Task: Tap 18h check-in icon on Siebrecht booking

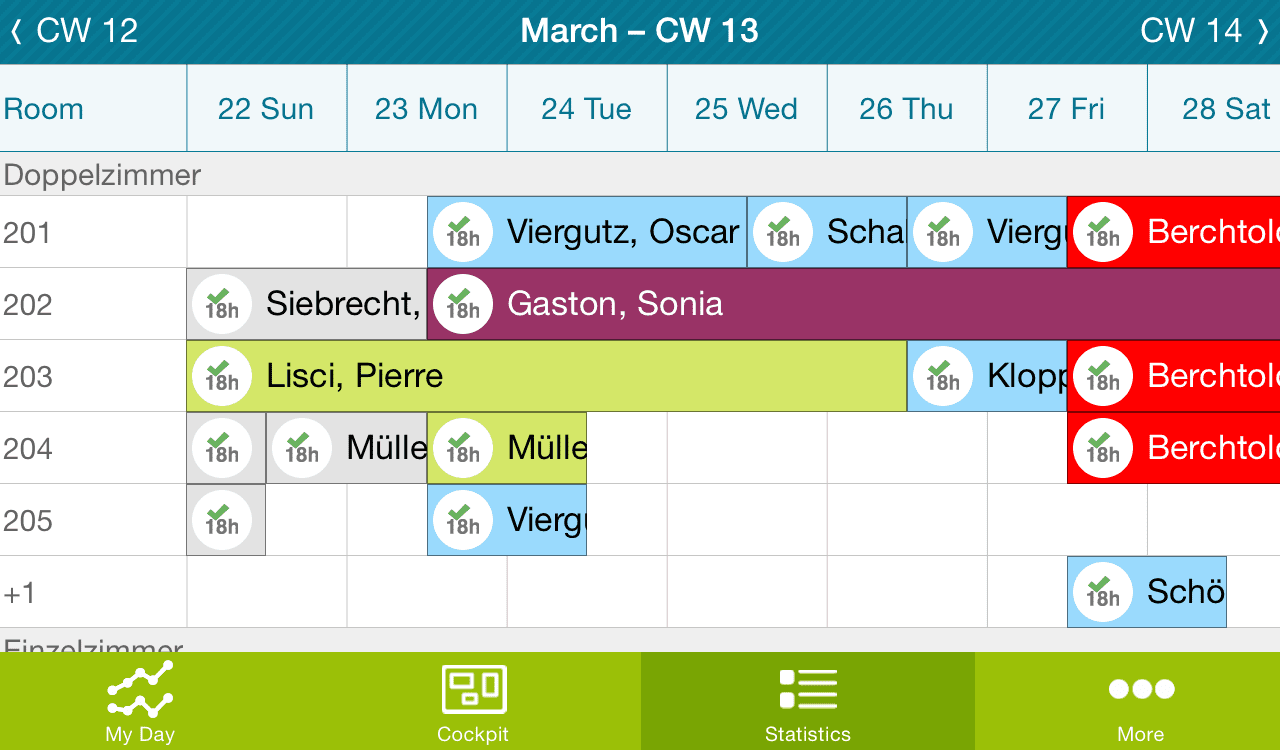Action: click(222, 304)
